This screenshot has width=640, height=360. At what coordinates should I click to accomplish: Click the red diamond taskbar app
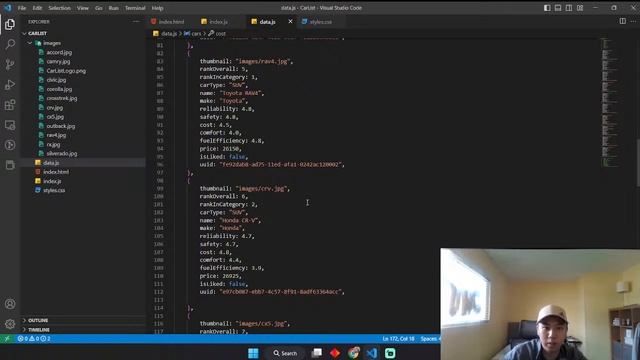pyautogui.click(x=335, y=353)
